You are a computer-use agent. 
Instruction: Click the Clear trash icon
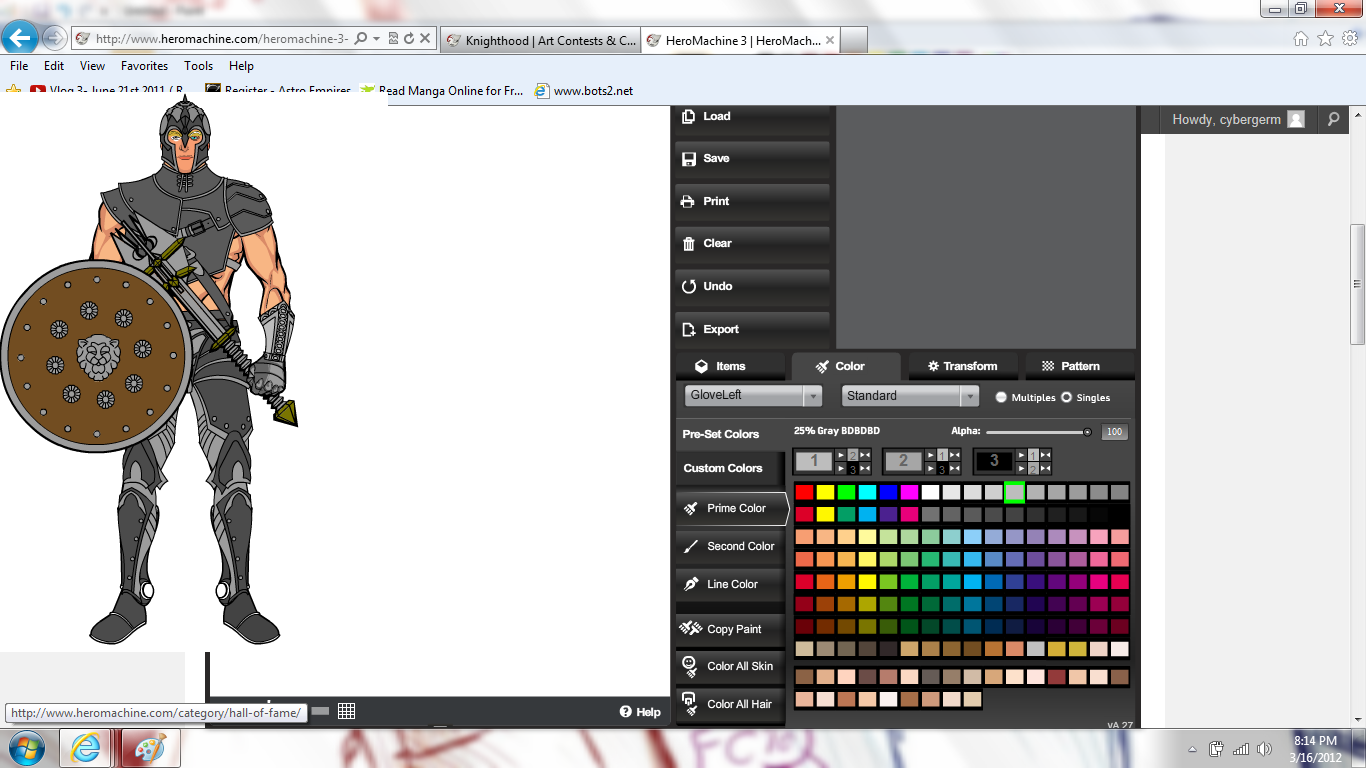click(688, 244)
